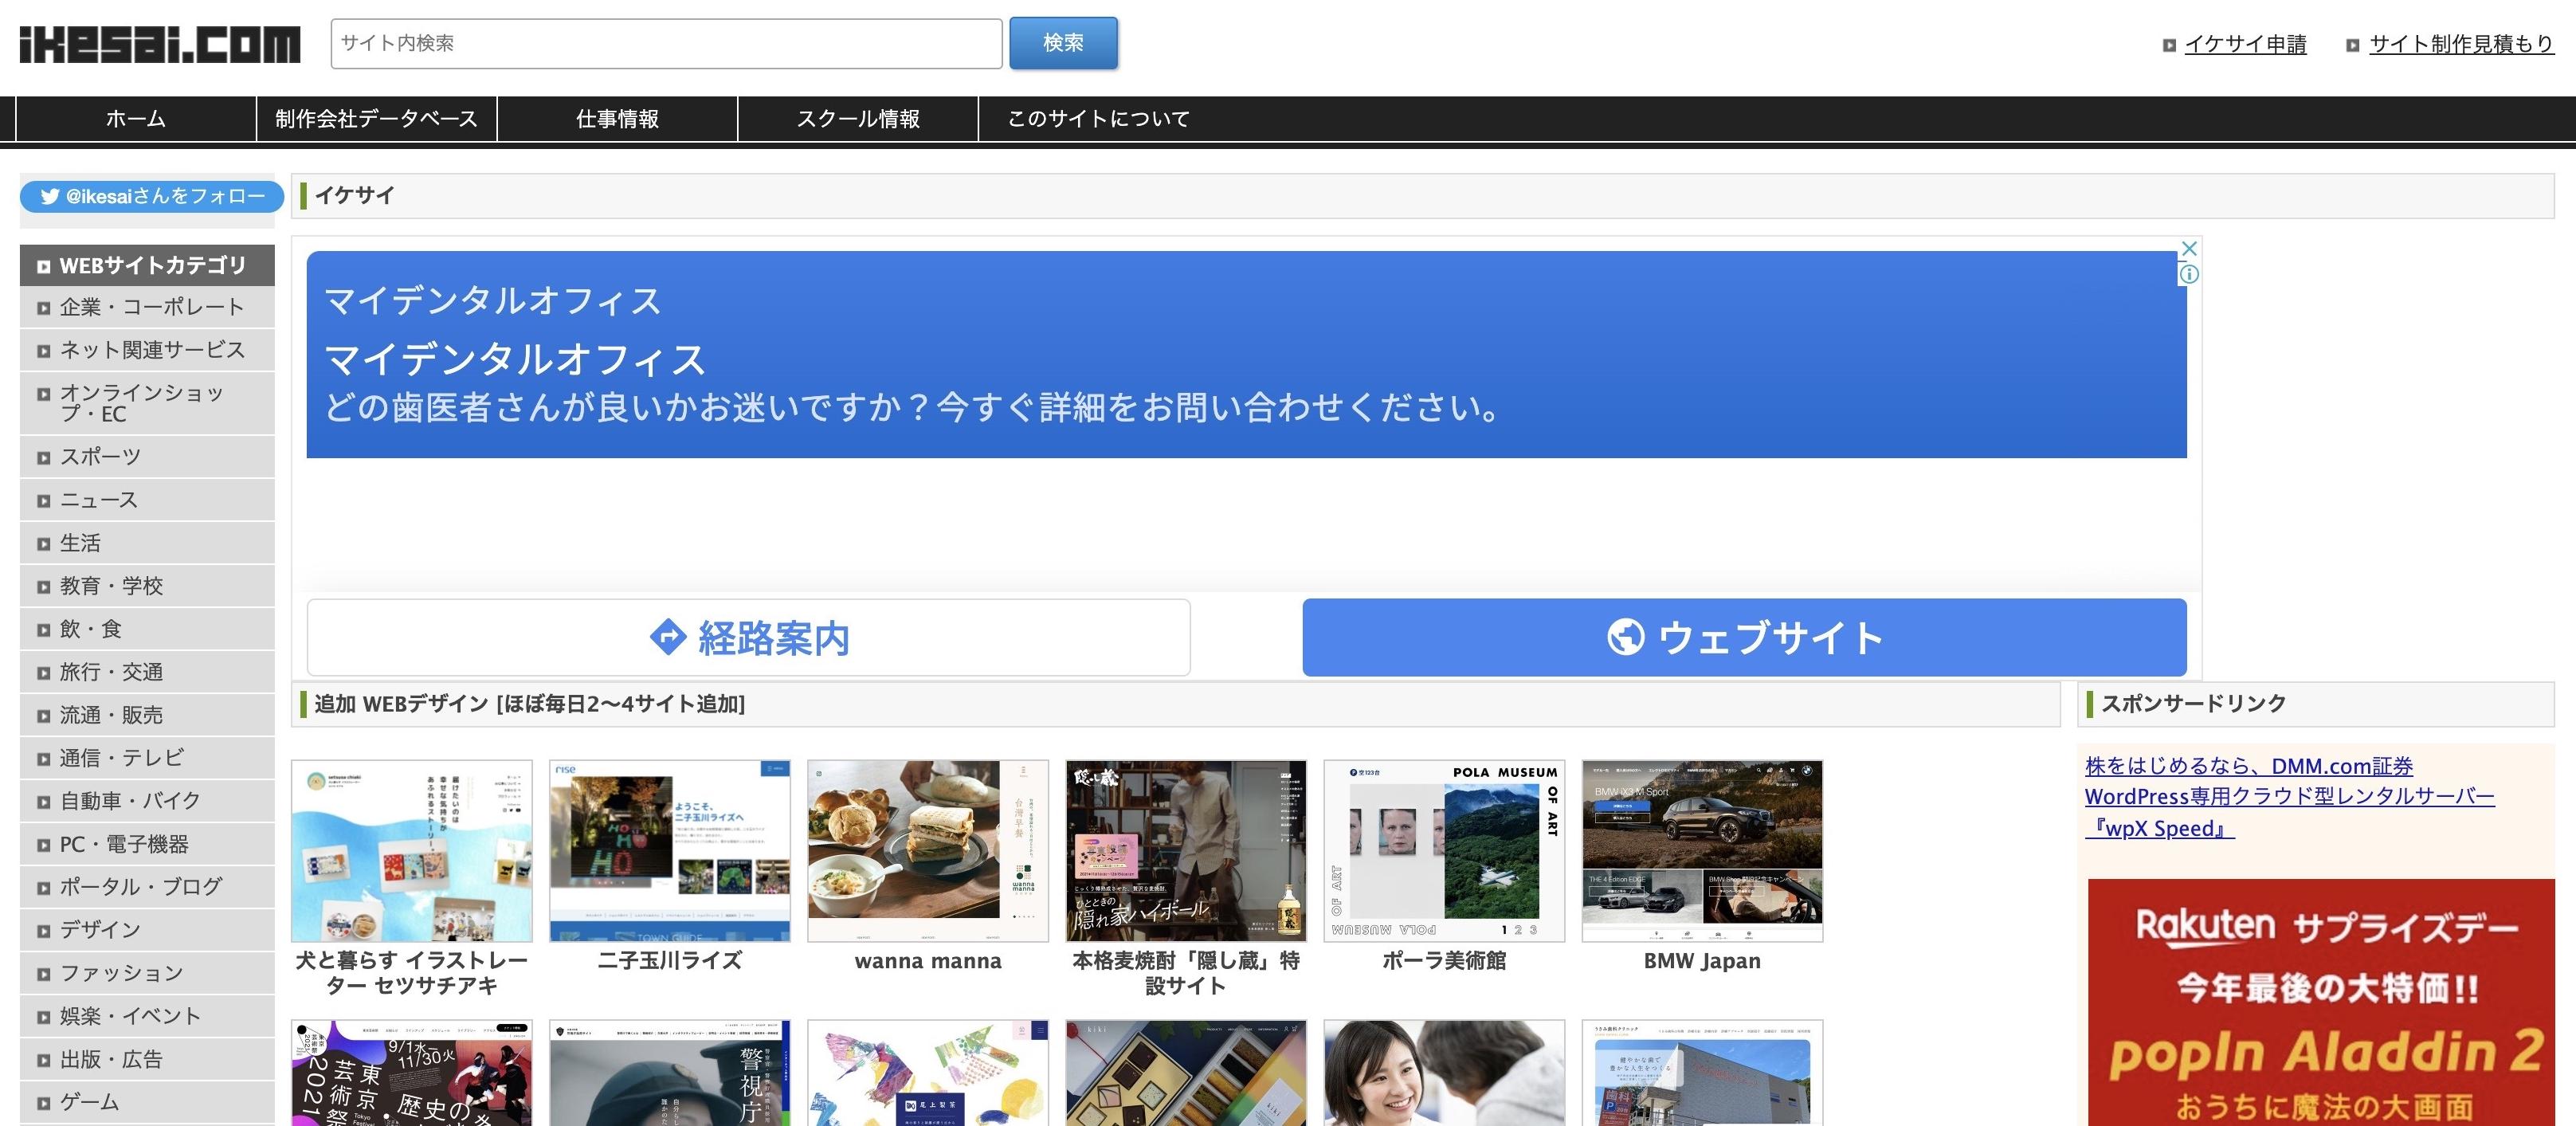
Task: Click the ポーラ美術館 thumbnail image
Action: click(1444, 850)
